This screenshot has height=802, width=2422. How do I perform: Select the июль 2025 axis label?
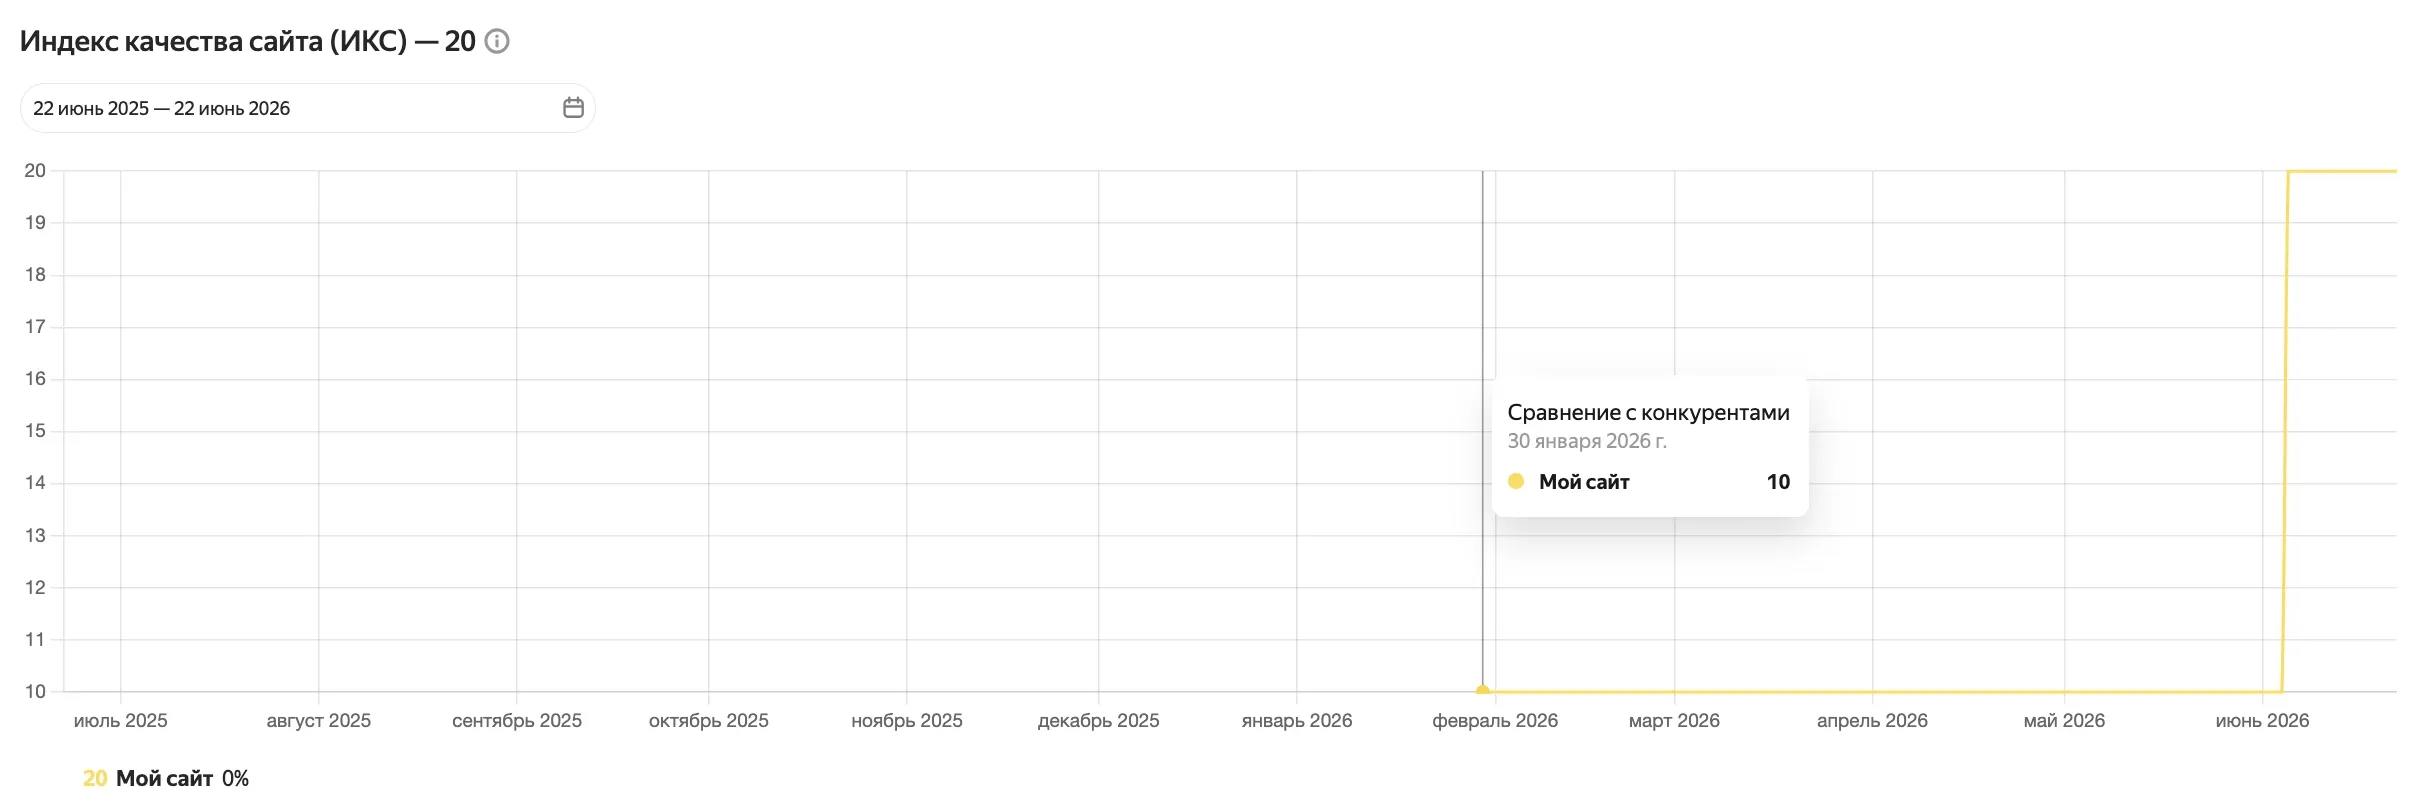(x=121, y=721)
